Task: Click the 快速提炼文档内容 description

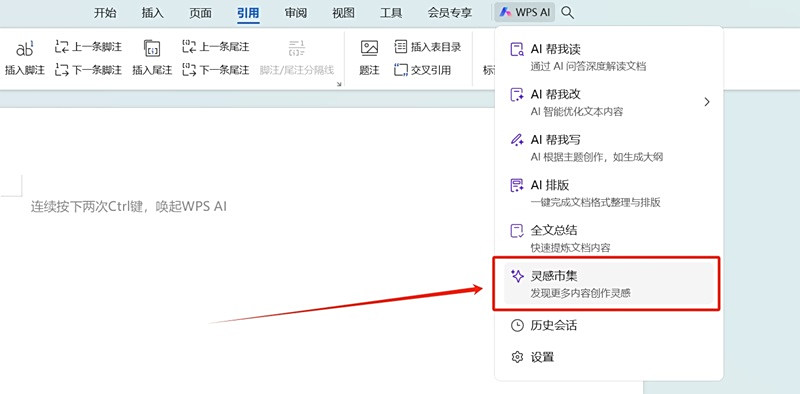Action: 570,248
